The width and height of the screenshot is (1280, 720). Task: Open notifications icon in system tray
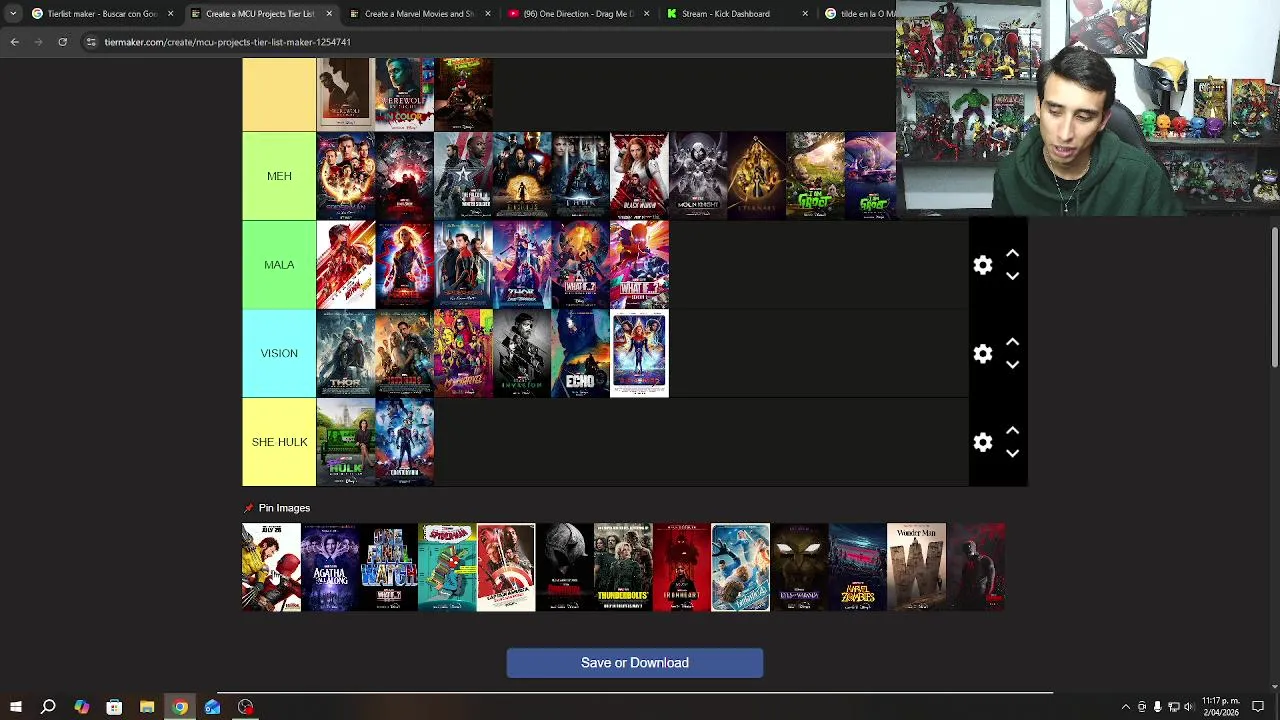1258,707
